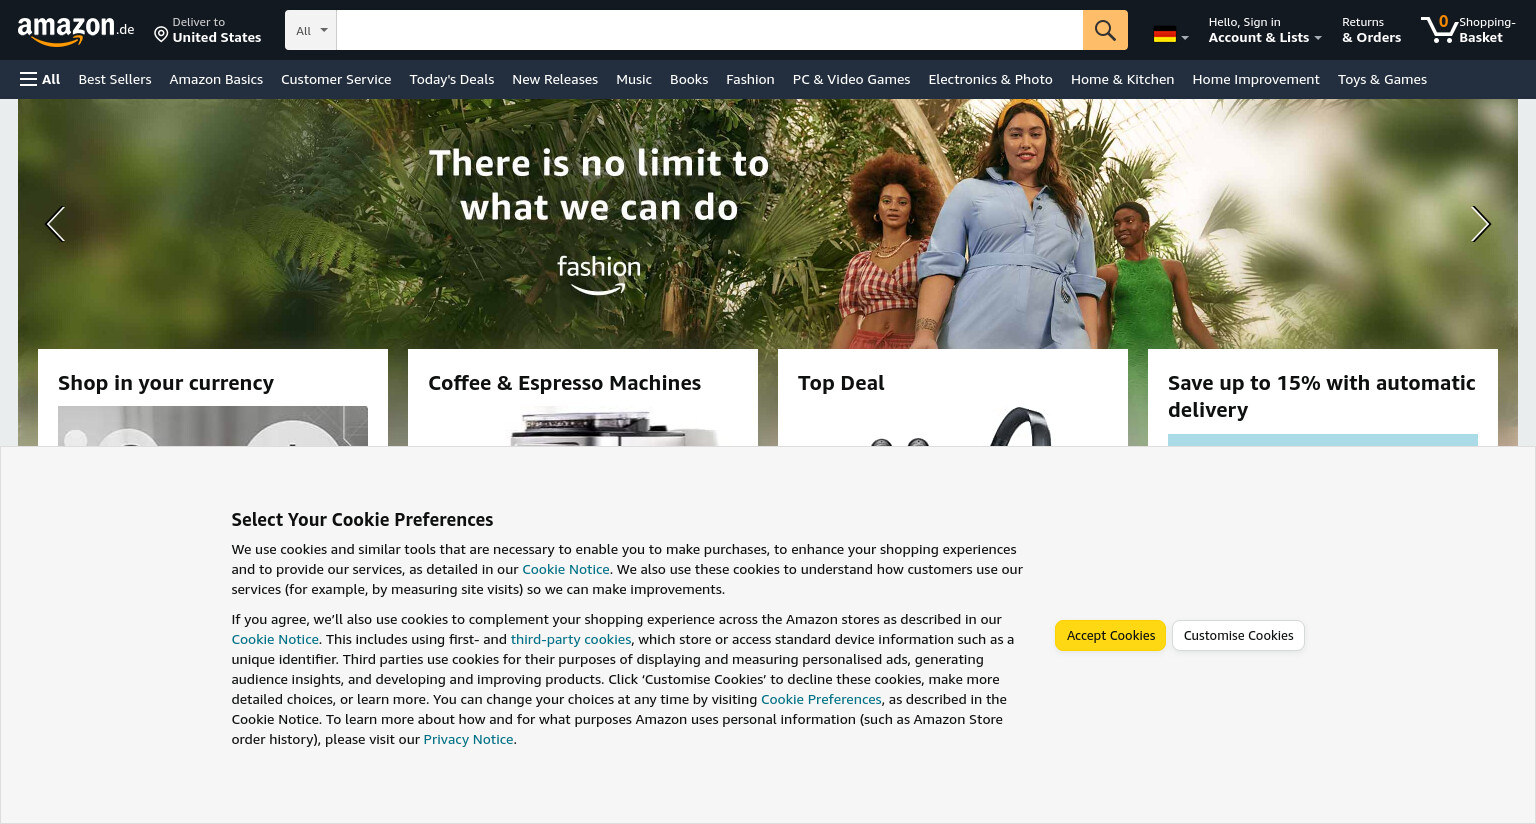The width and height of the screenshot is (1536, 824).
Task: Click the Customise Cookies button
Action: [1238, 636]
